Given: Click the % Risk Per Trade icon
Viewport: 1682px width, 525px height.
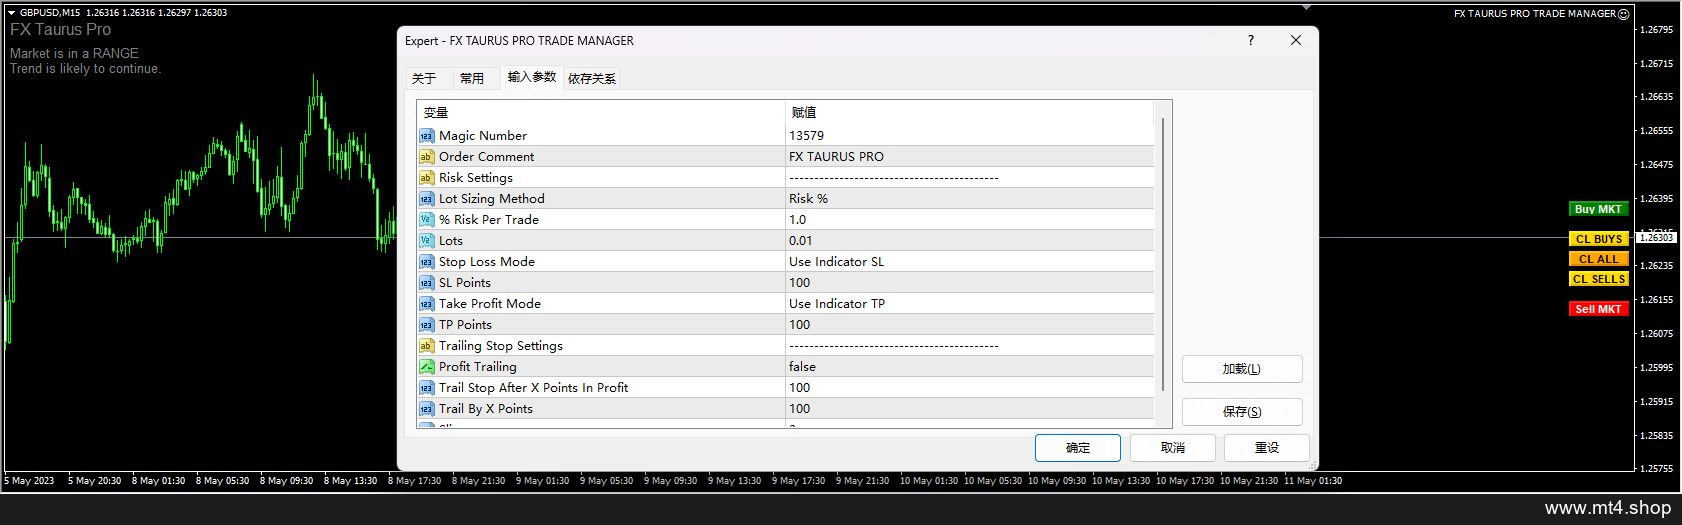Looking at the screenshot, I should (x=426, y=220).
